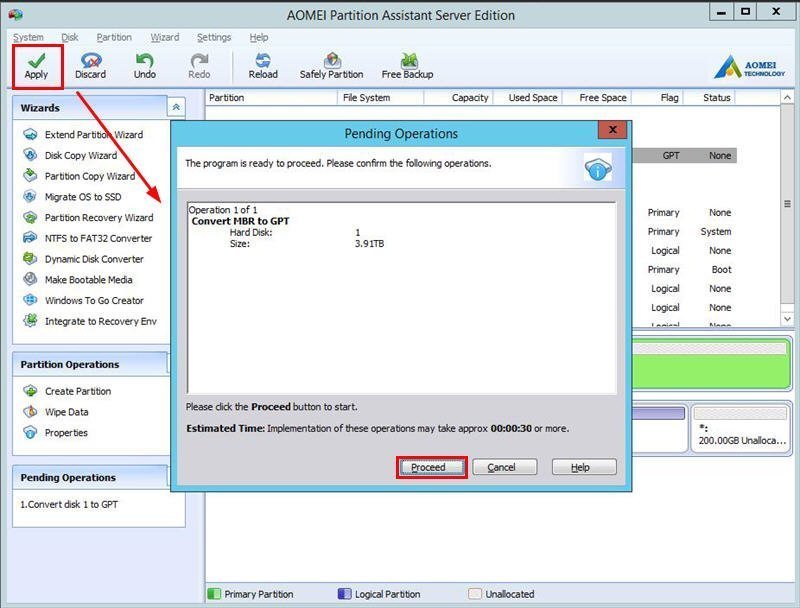
Task: Click the Reload toolbar icon
Action: pyautogui.click(x=263, y=66)
